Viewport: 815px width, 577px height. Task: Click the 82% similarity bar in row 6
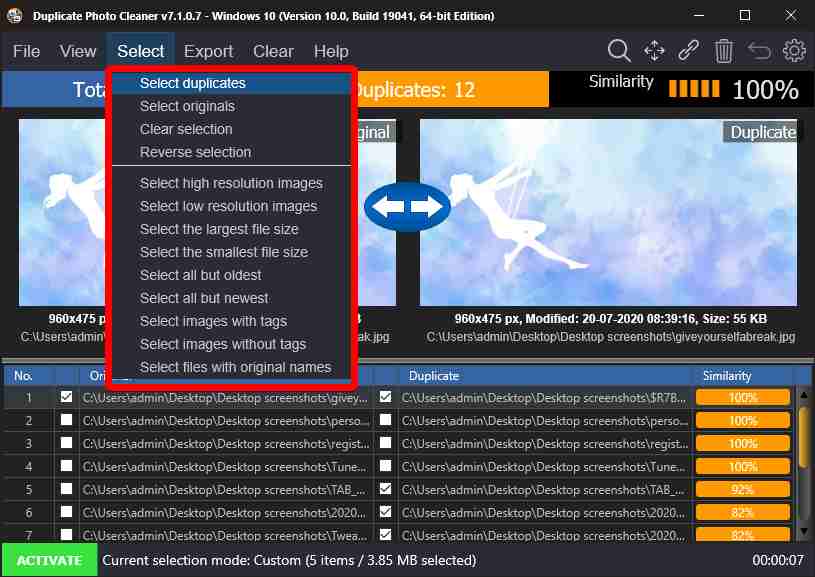coord(743,512)
